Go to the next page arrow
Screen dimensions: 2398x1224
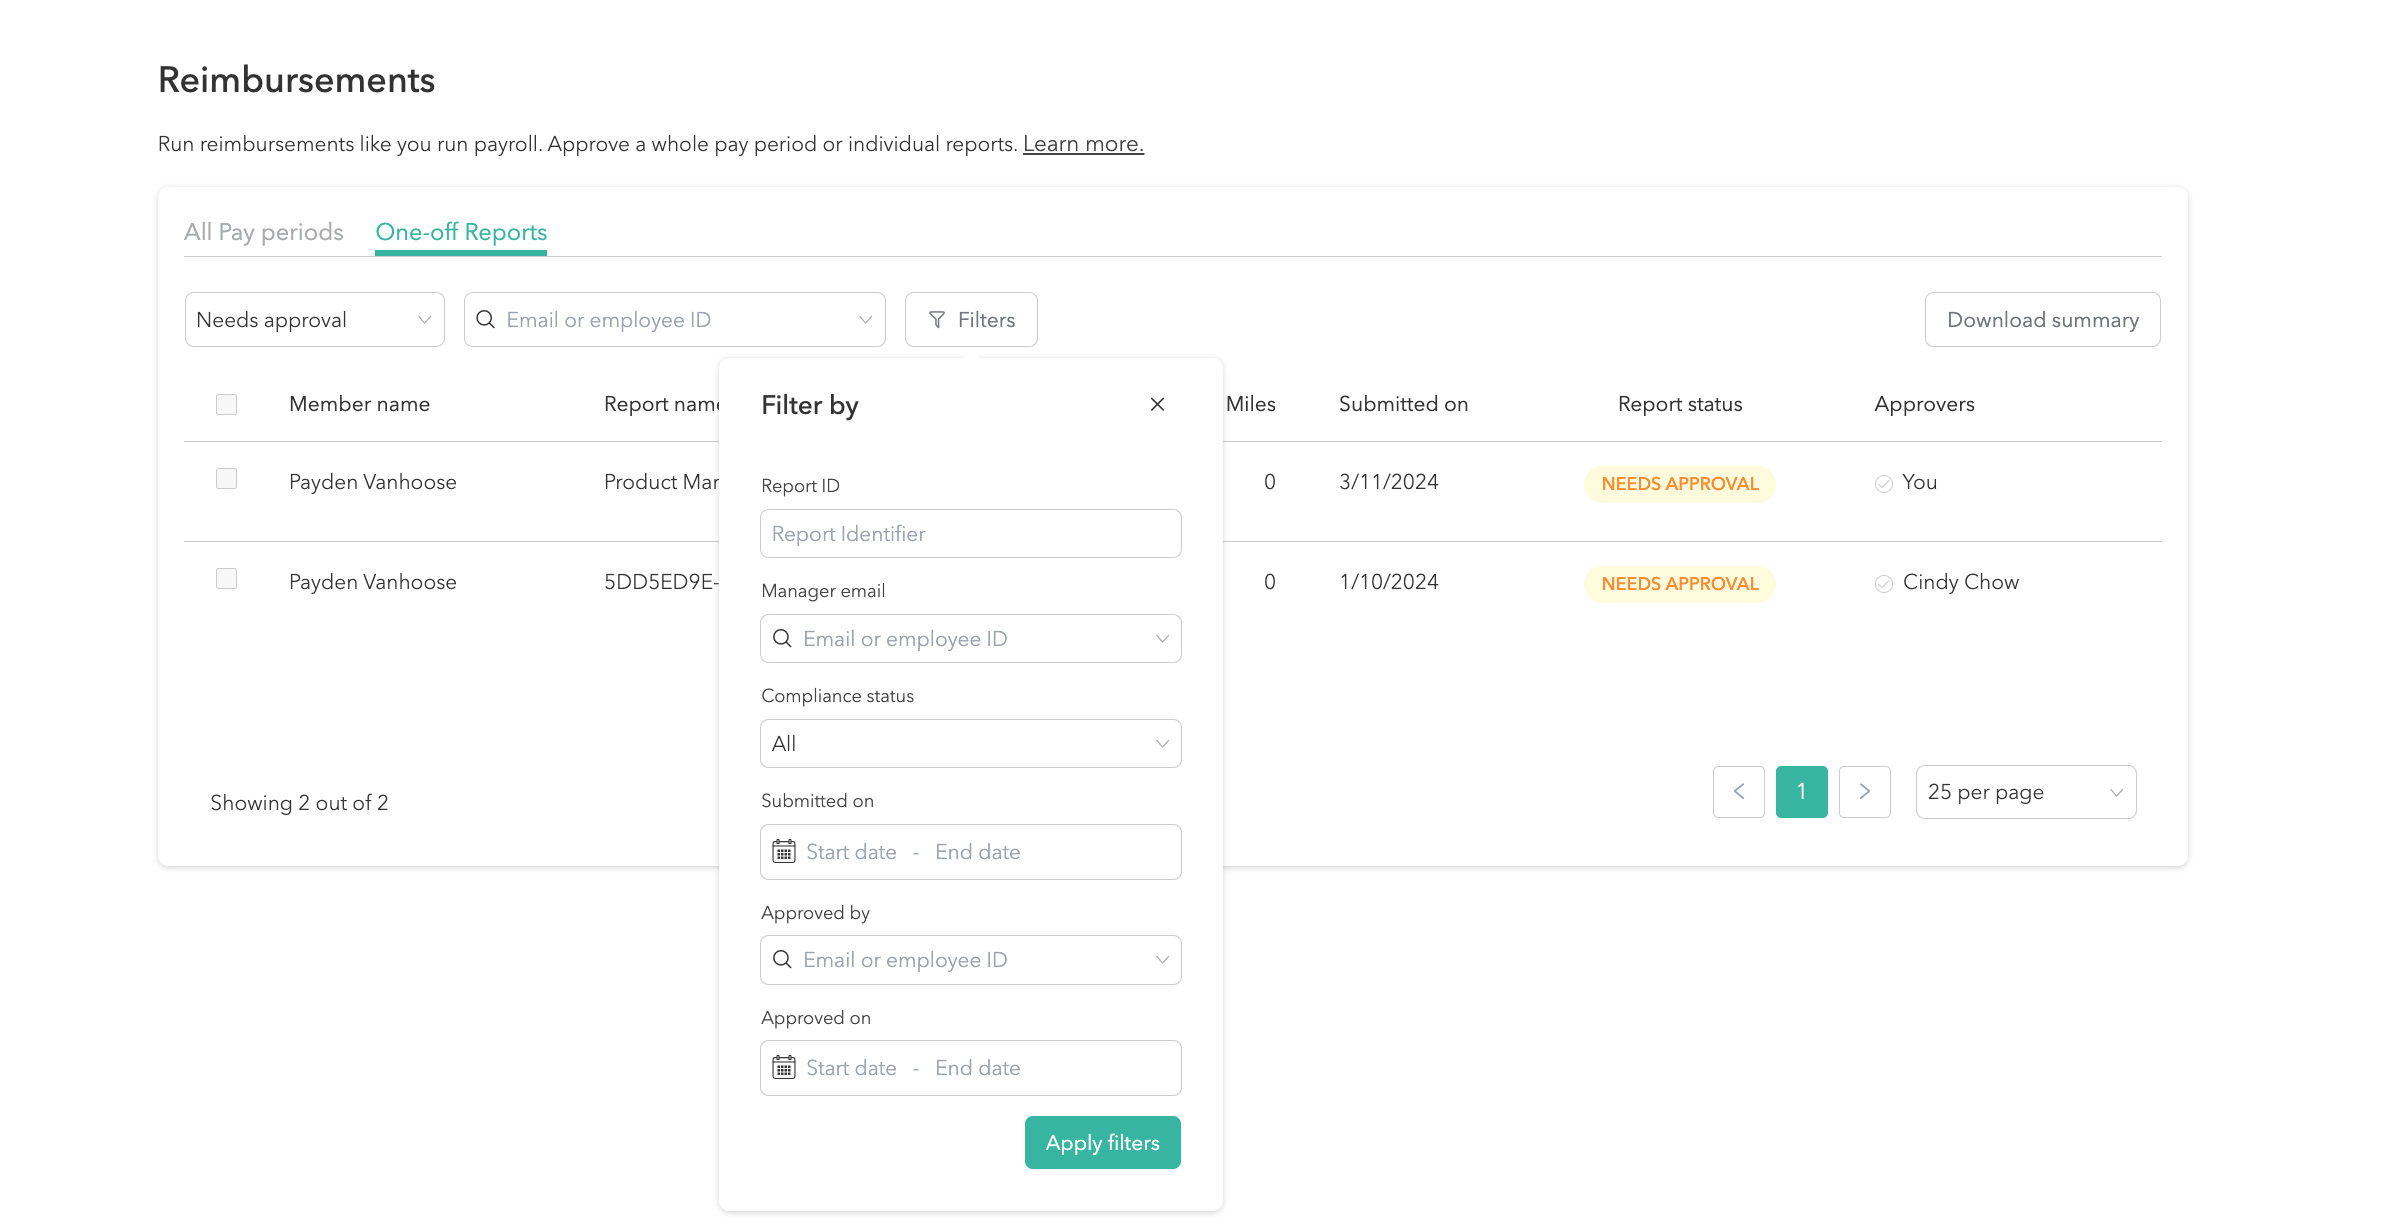(x=1865, y=792)
